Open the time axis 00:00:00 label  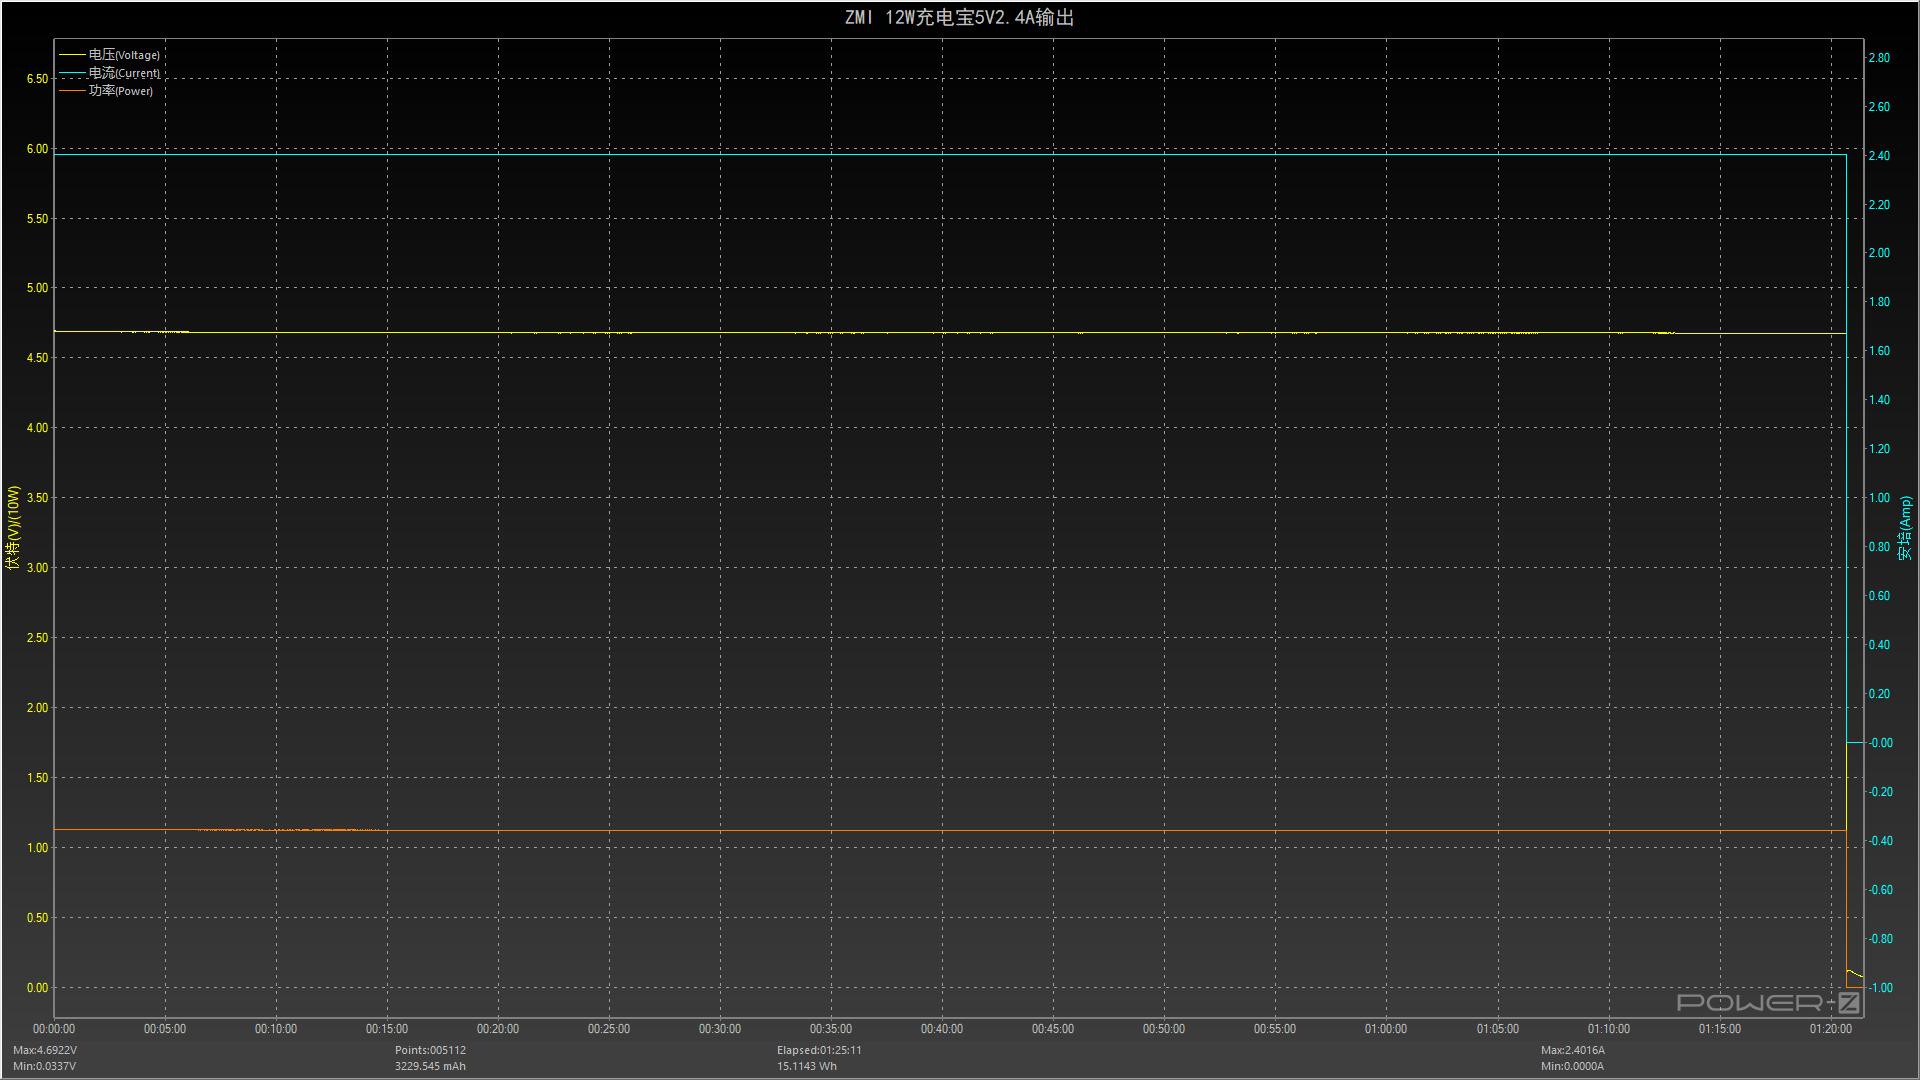coord(55,1028)
